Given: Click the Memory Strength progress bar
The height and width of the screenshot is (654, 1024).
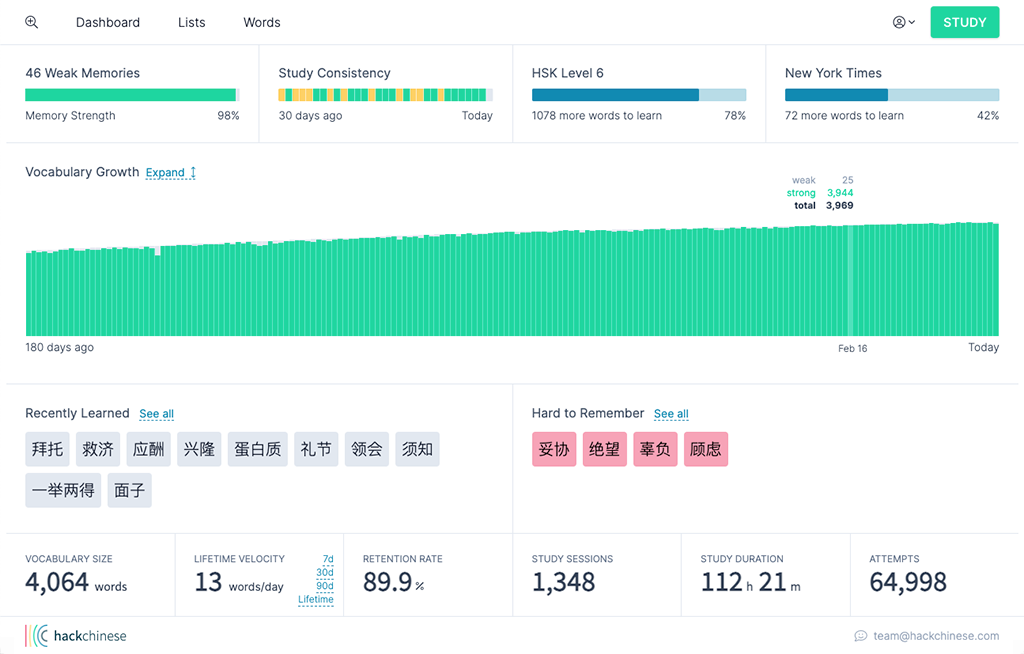Looking at the screenshot, I should [x=132, y=95].
